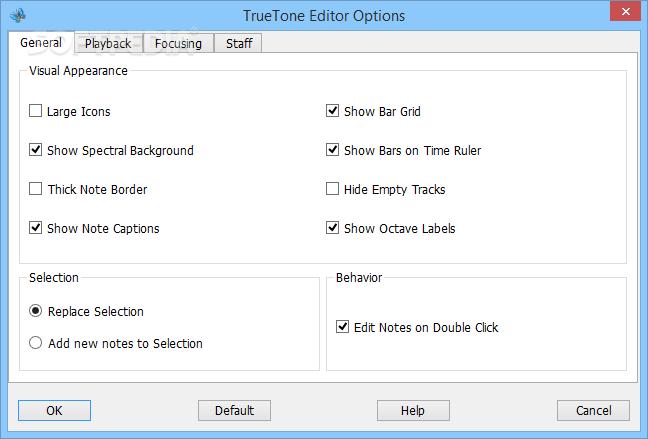Click the Default button
Image resolution: width=648 pixels, height=439 pixels.
click(x=235, y=410)
